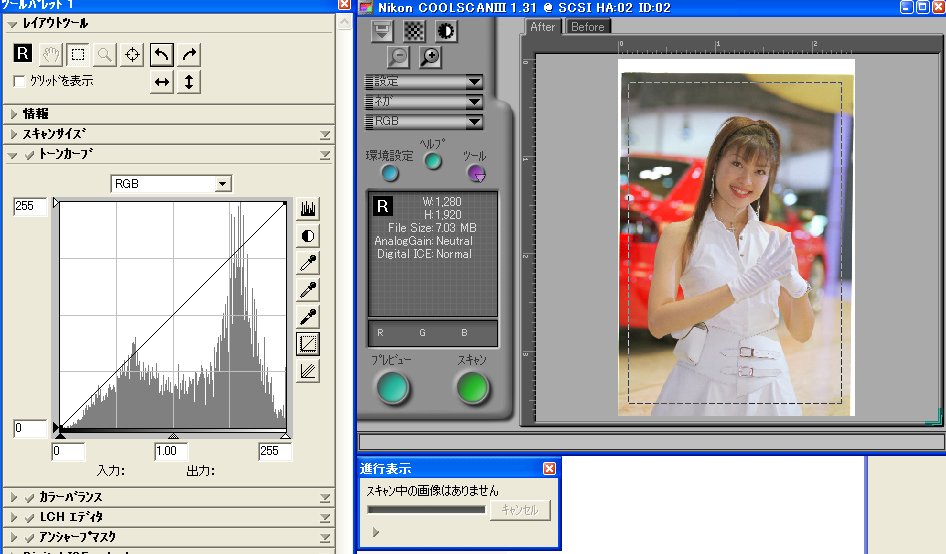The height and width of the screenshot is (554, 946).
Task: Select the hand pan tool
Action: [51, 54]
